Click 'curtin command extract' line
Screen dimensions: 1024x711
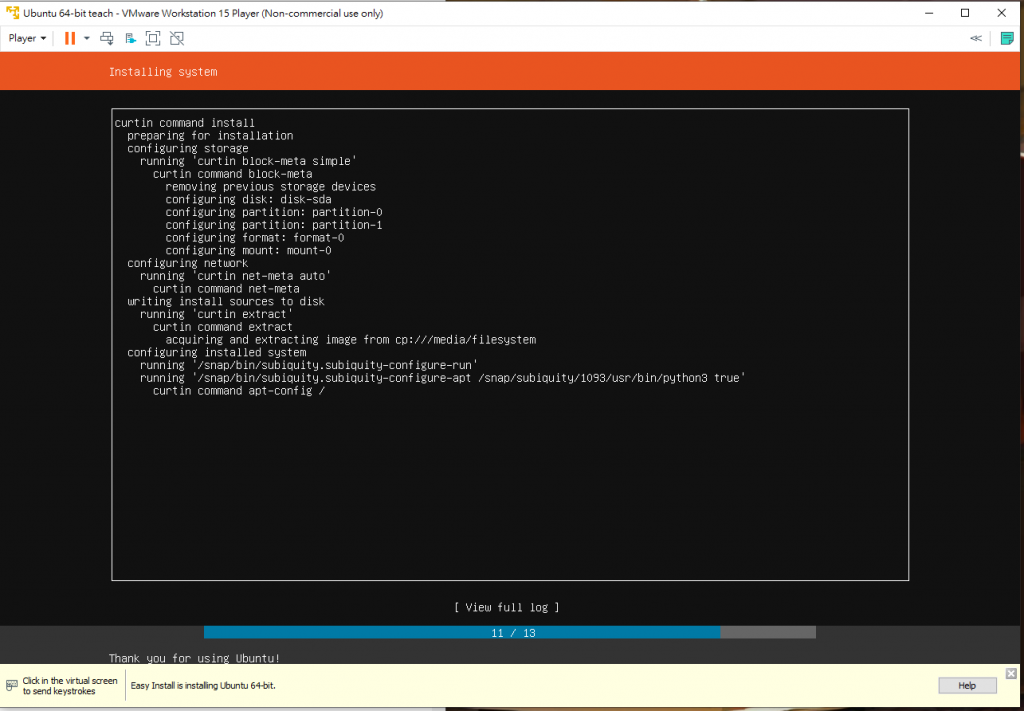point(223,326)
